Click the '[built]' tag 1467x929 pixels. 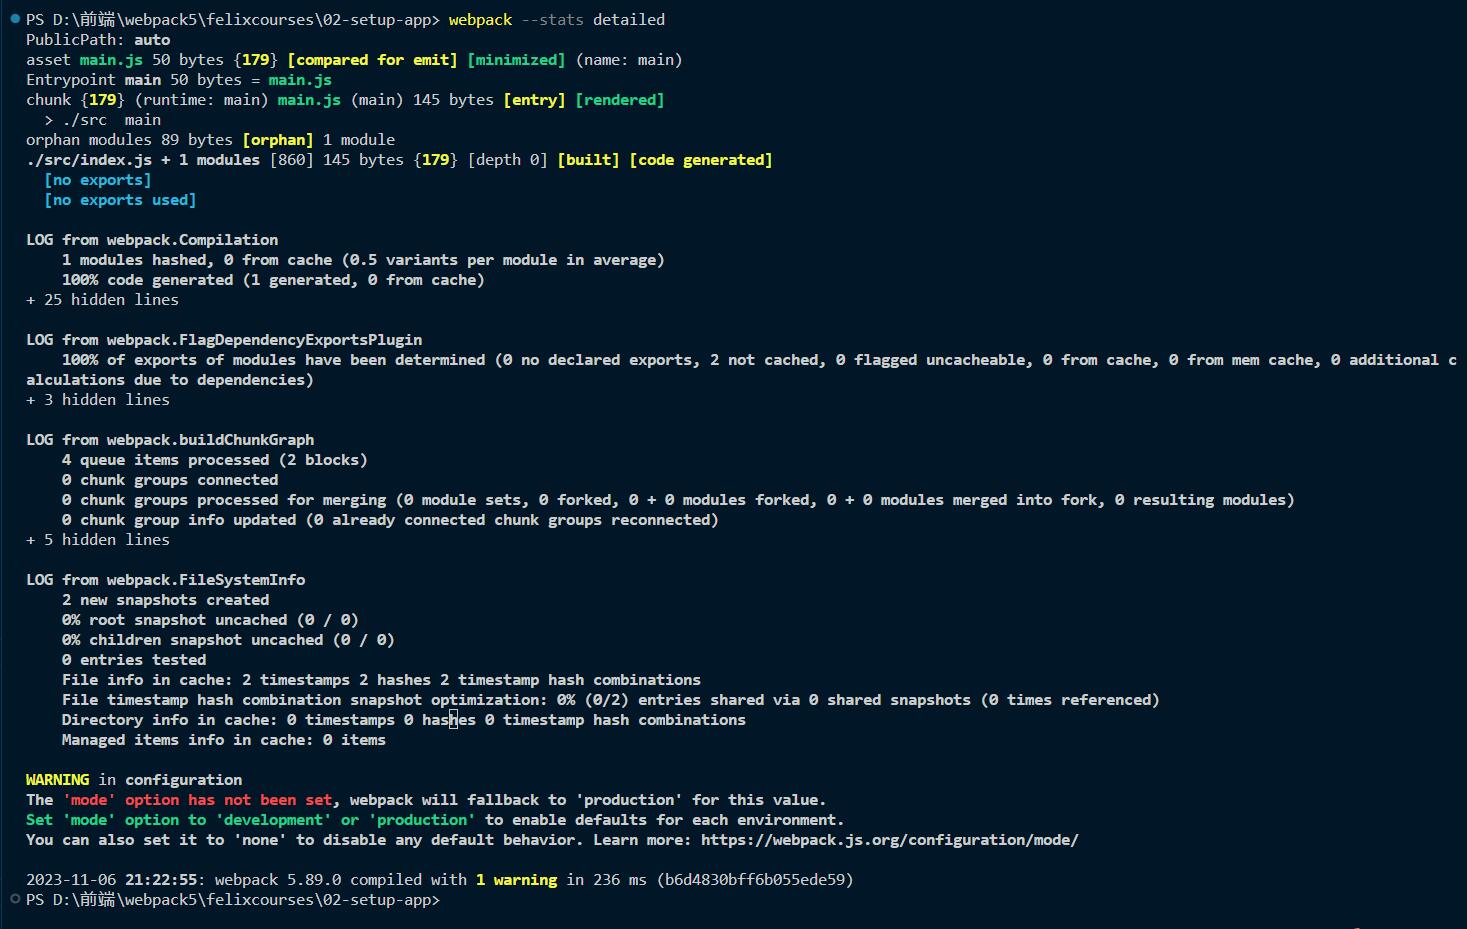588,160
